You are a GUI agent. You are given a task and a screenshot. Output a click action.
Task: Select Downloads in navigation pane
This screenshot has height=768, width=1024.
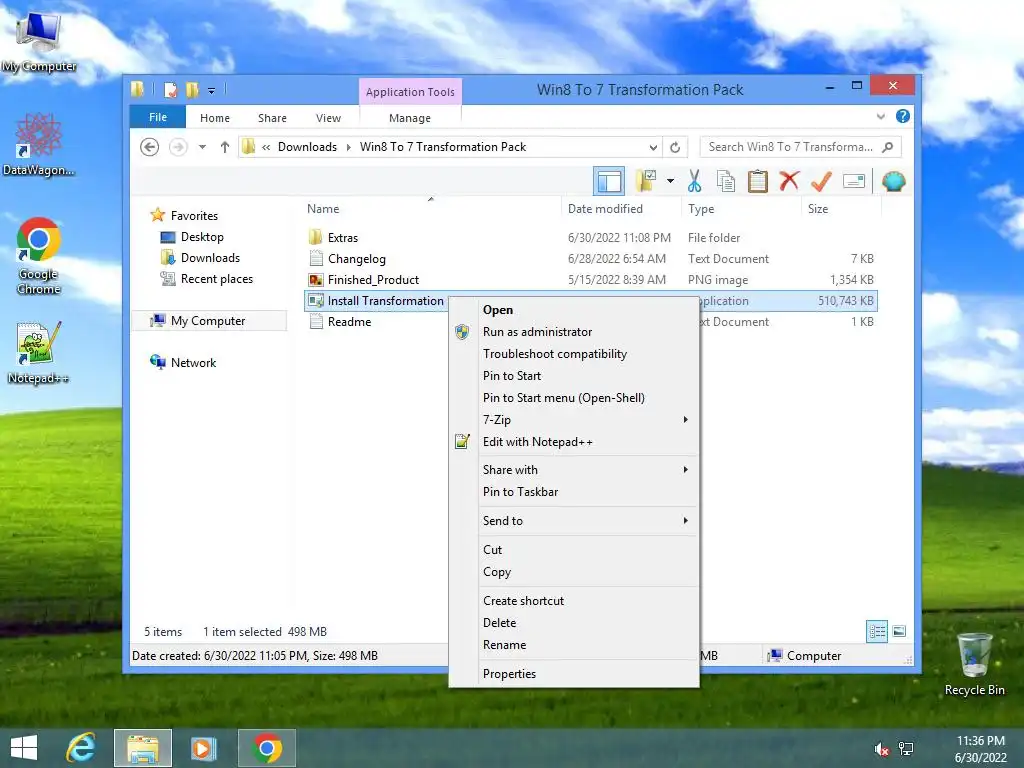click(x=210, y=258)
